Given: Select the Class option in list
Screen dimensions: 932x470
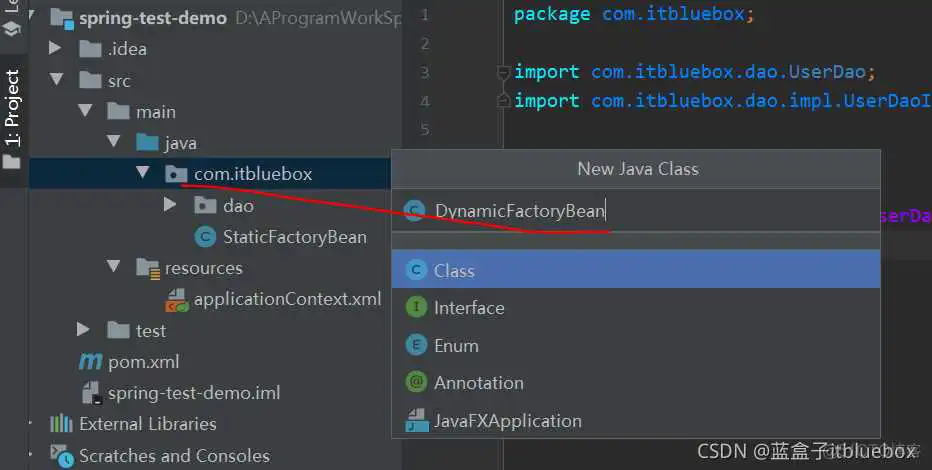Looking at the screenshot, I should [453, 271].
